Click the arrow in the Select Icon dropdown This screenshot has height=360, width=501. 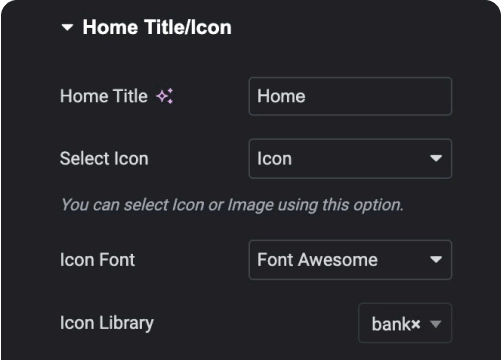(x=436, y=158)
